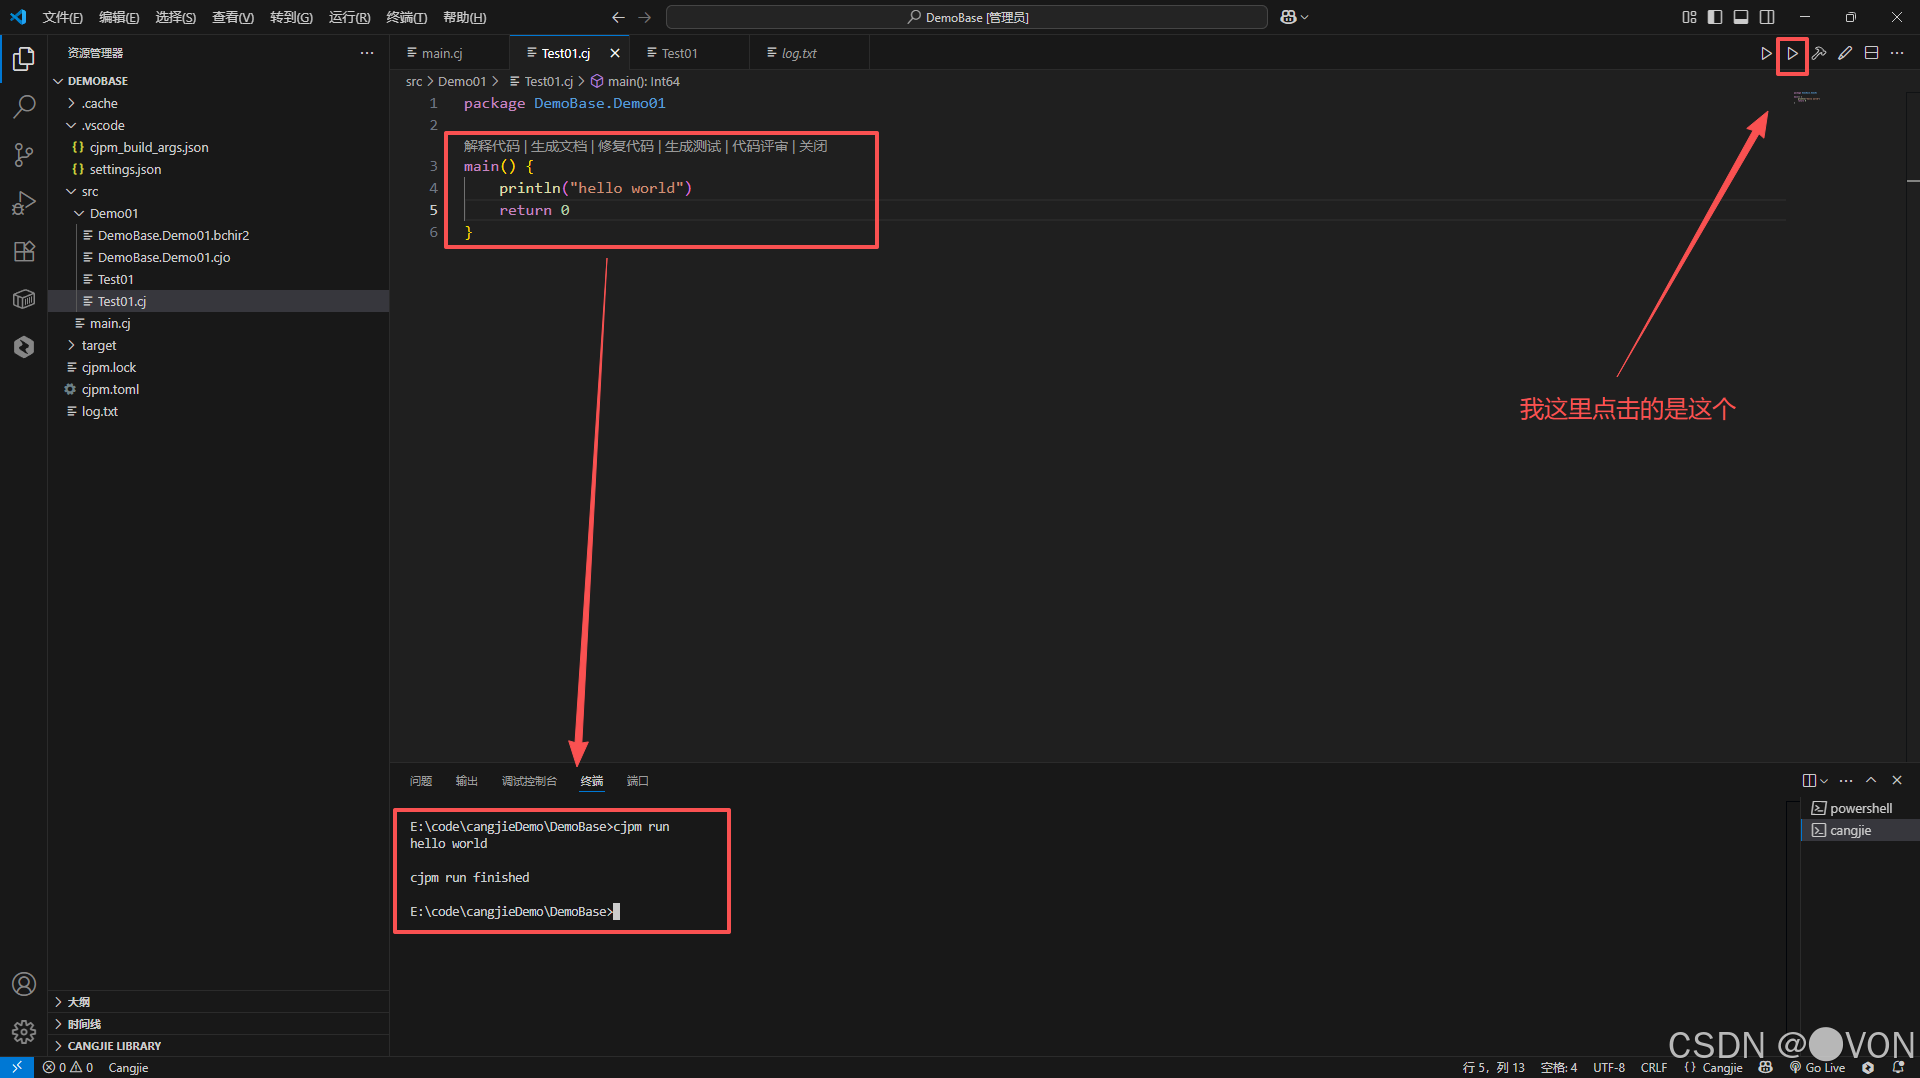The image size is (1920, 1078).
Task: Click 生成文档 code lens link
Action: [559, 146]
